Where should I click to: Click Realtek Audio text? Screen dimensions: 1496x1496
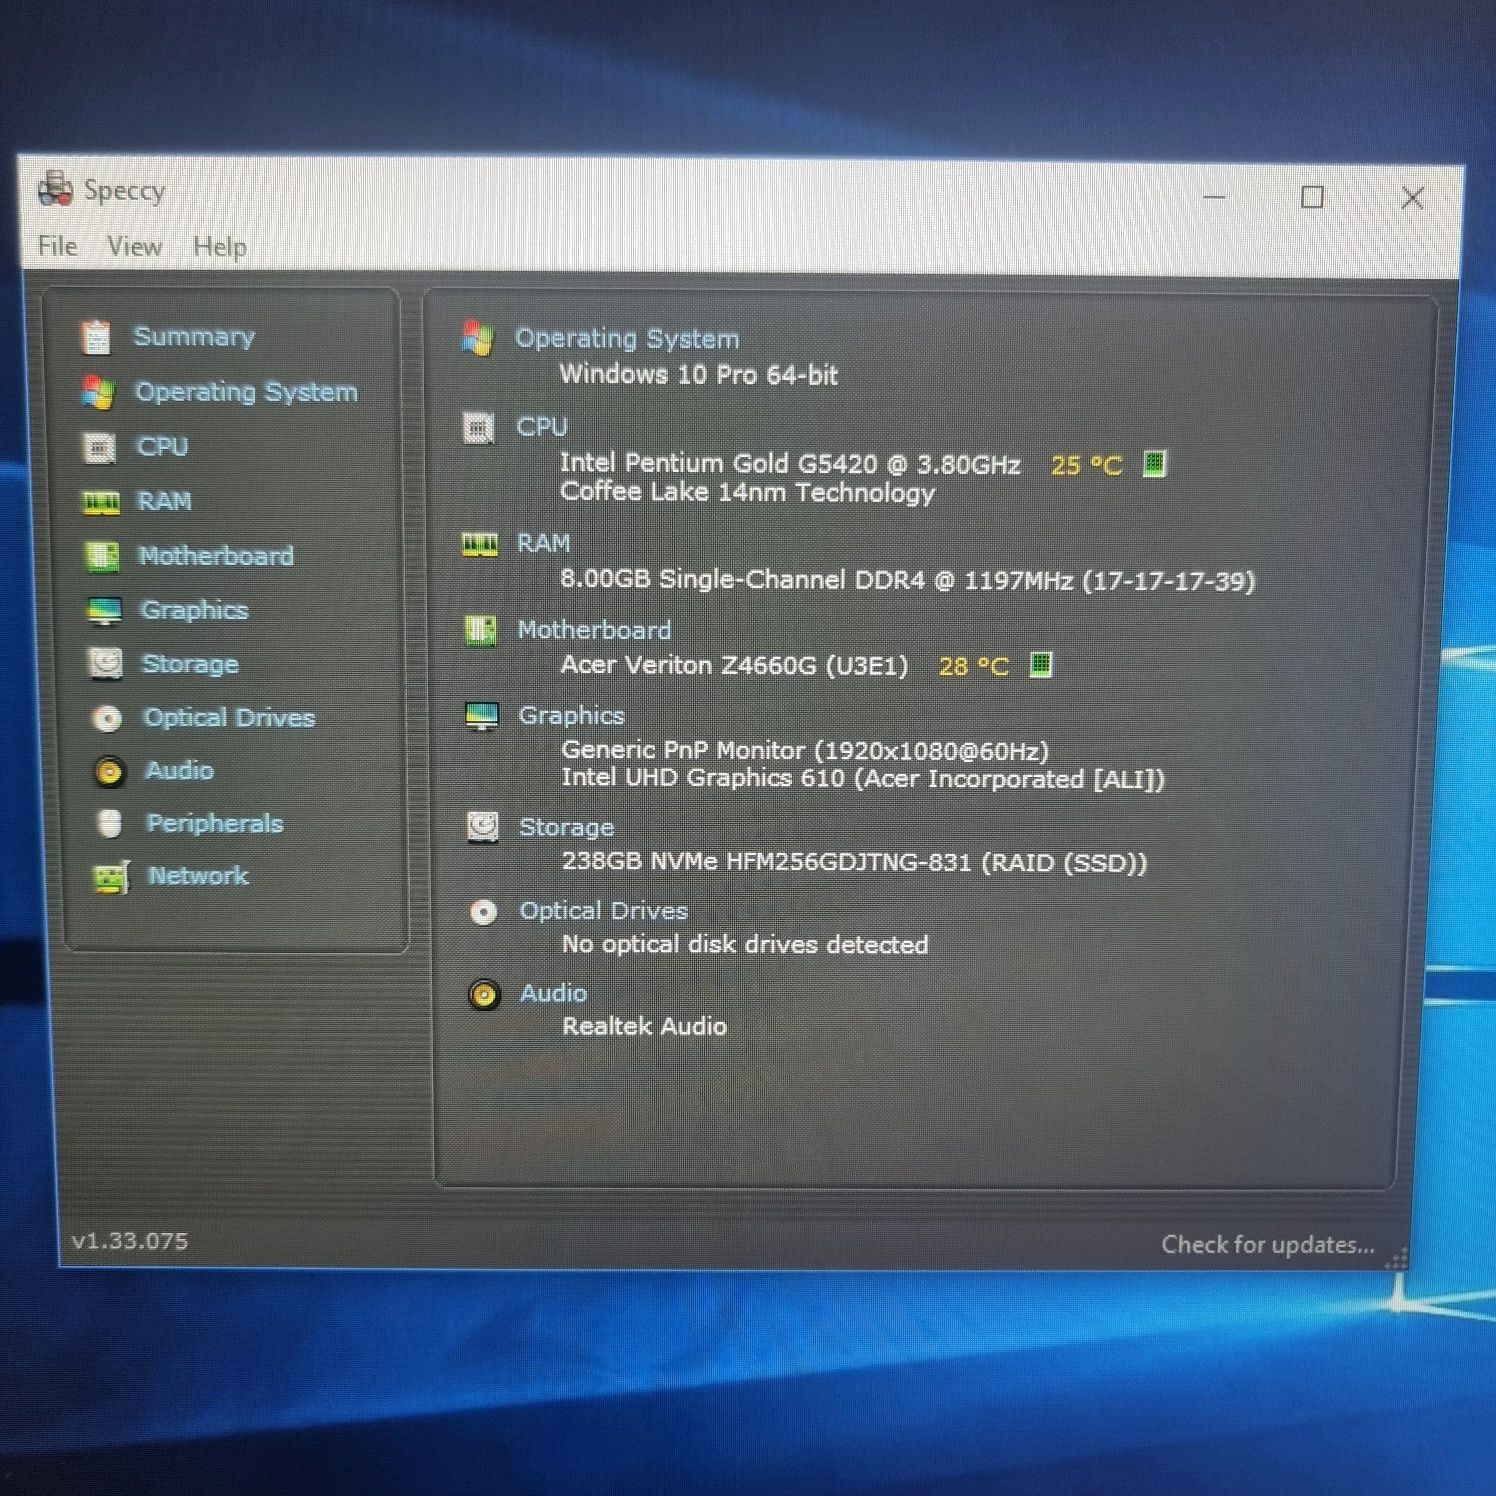click(x=645, y=1026)
